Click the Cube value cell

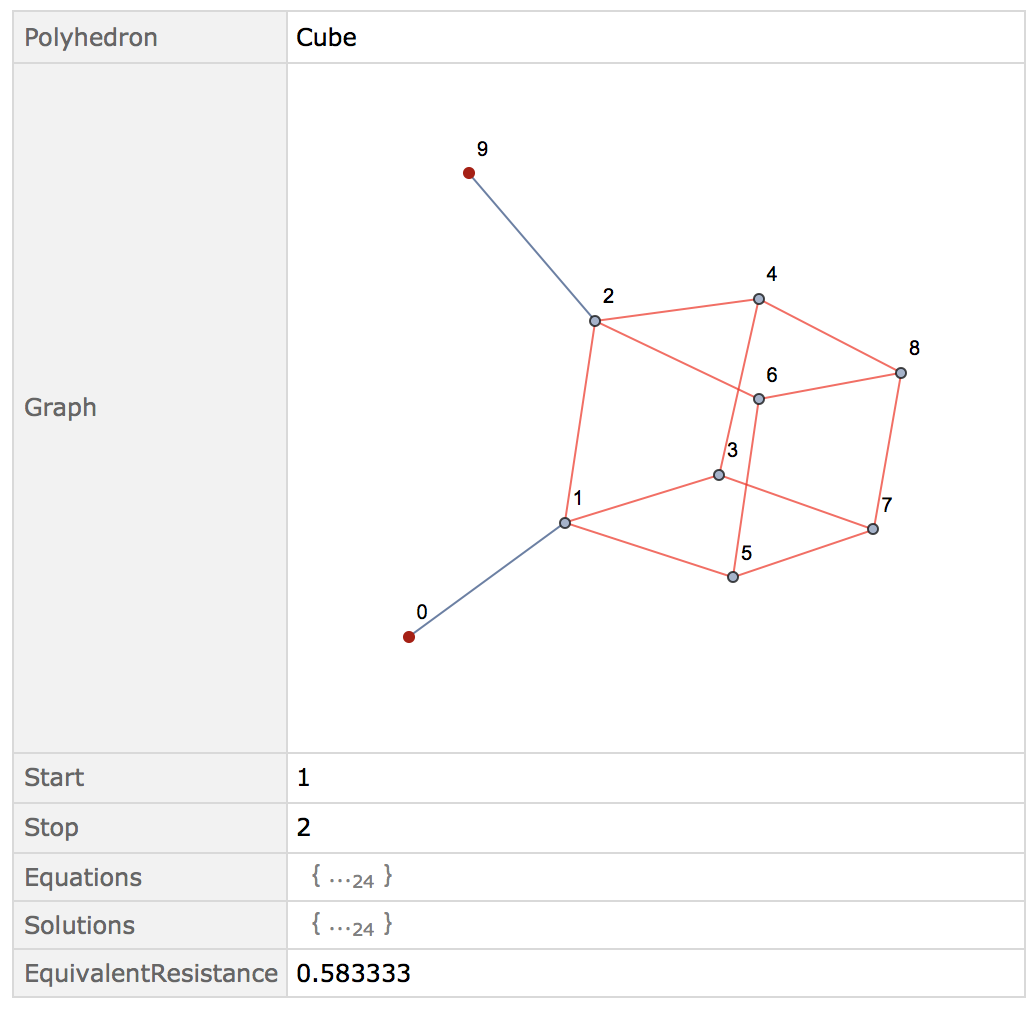point(656,38)
